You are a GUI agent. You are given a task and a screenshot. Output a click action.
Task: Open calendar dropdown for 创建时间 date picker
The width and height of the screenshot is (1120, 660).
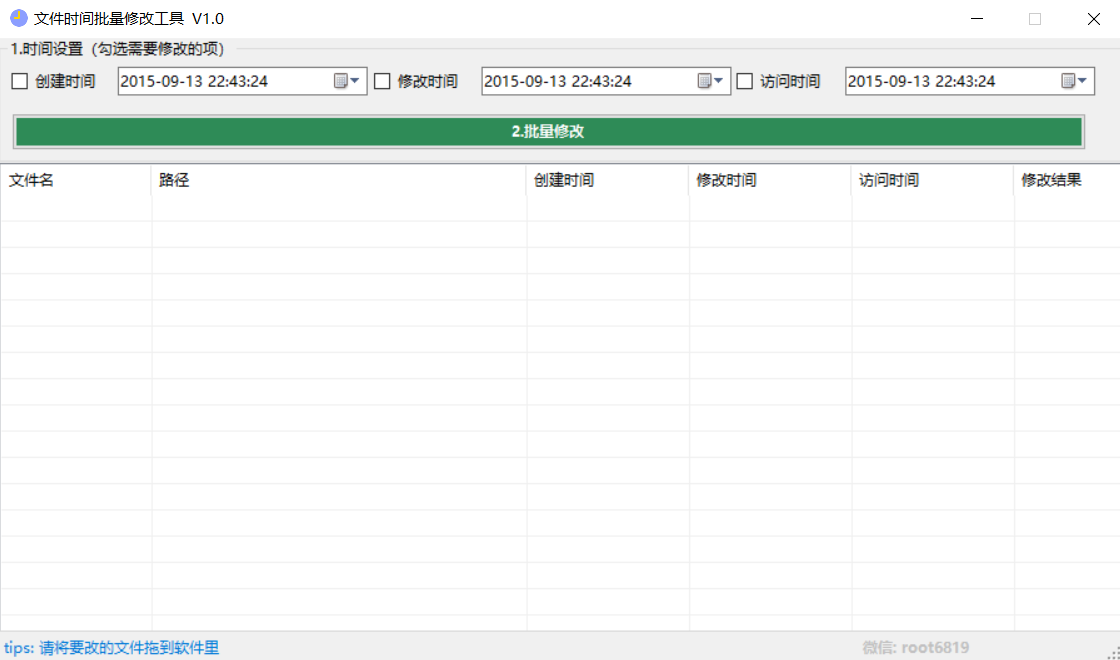point(347,81)
